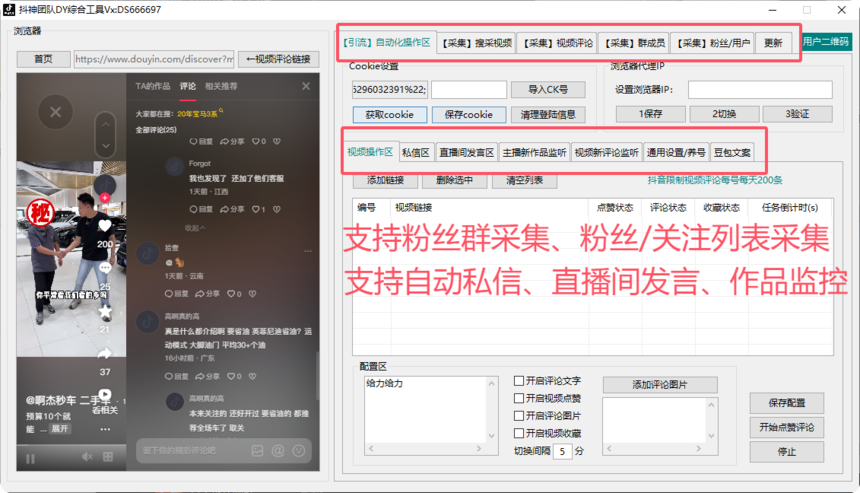Reply to Forgot's comment

(x=201, y=209)
